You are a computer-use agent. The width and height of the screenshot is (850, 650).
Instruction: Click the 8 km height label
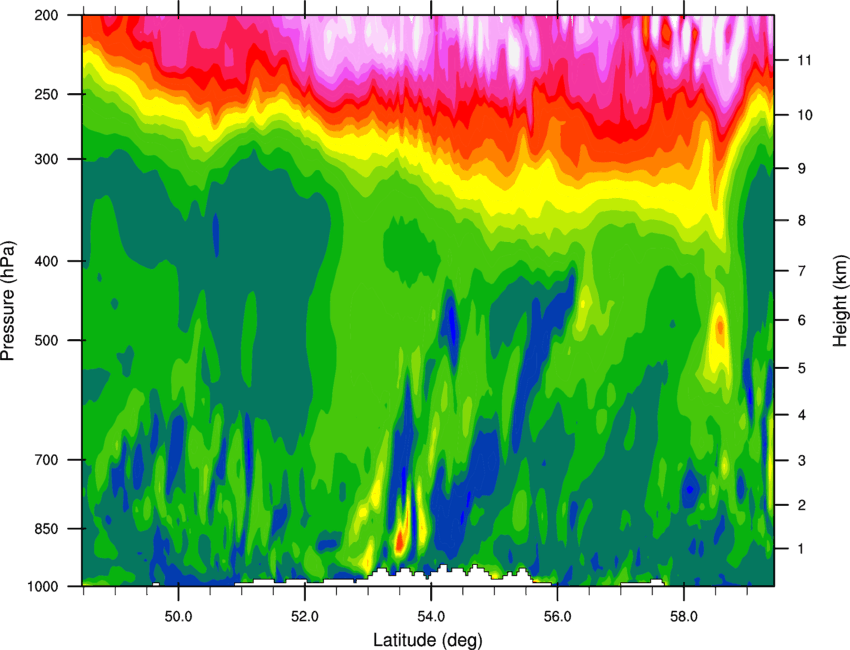[x=801, y=221]
